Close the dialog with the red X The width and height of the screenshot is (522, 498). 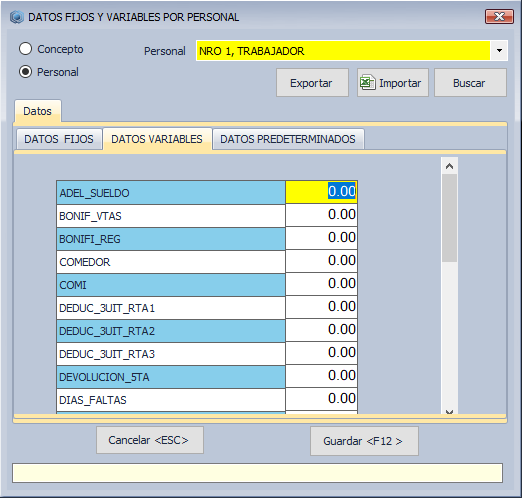click(499, 16)
